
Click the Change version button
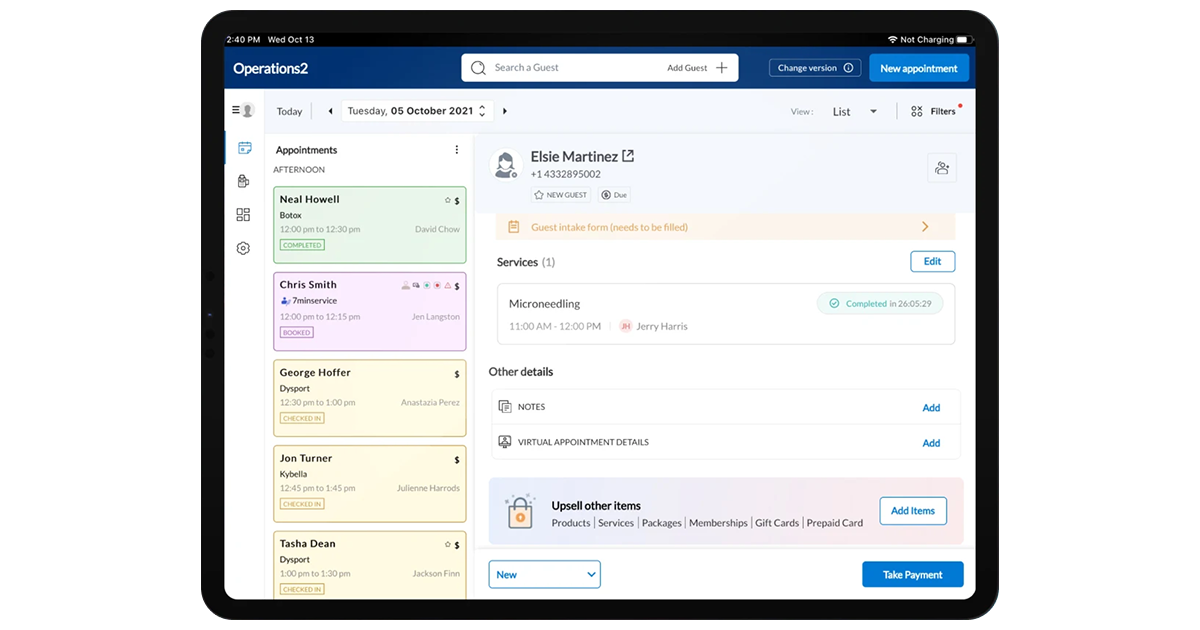815,68
